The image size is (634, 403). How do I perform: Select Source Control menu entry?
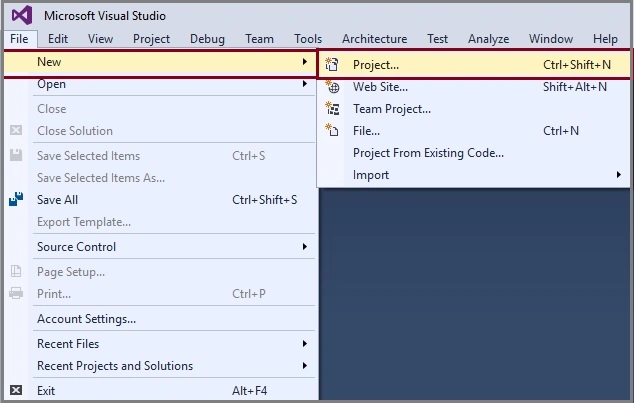[160, 247]
